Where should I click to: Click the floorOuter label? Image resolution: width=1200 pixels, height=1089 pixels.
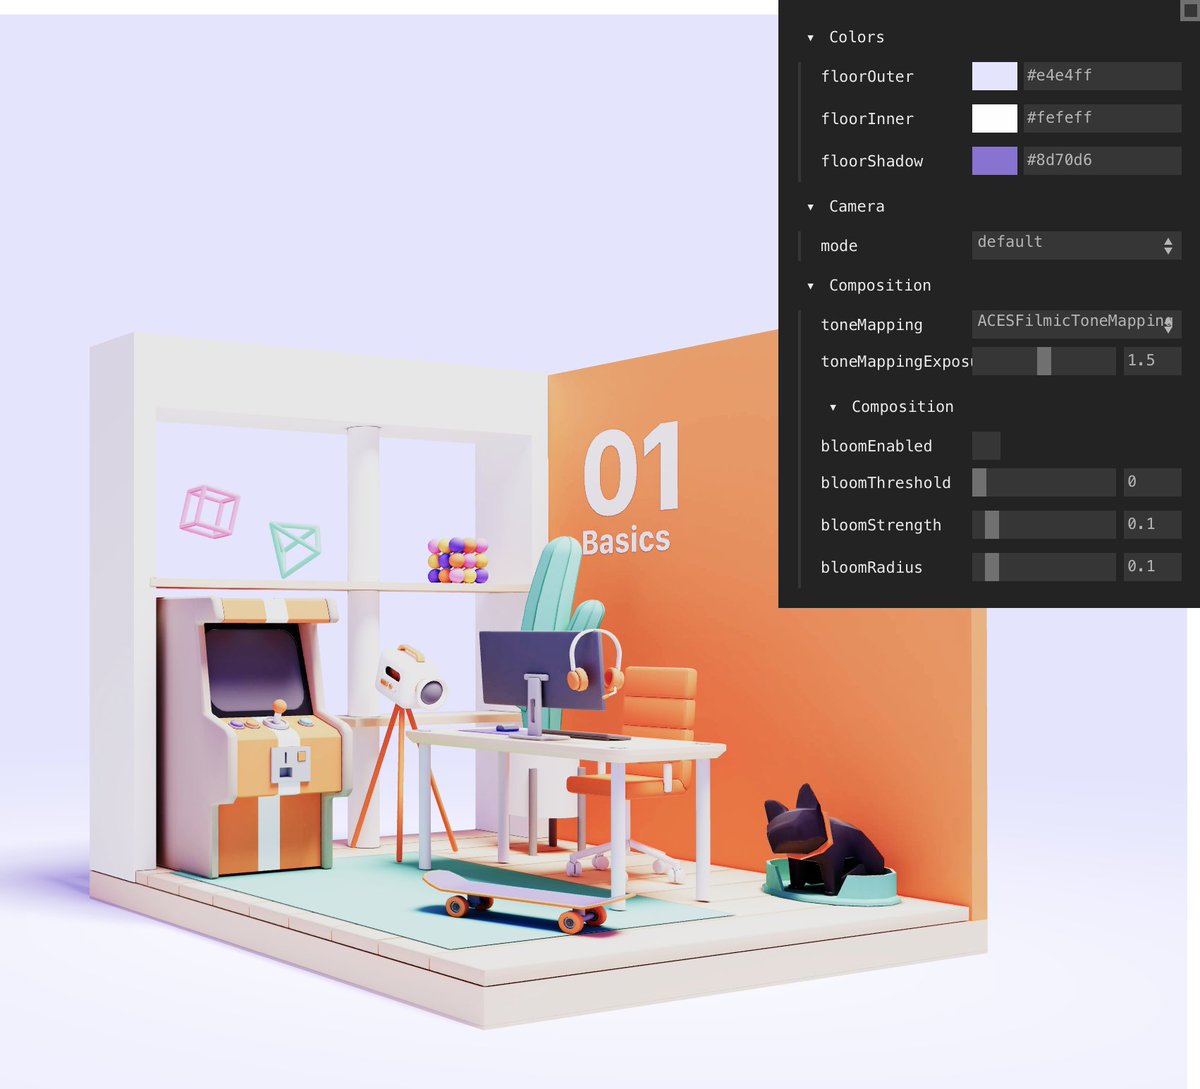[x=867, y=76]
